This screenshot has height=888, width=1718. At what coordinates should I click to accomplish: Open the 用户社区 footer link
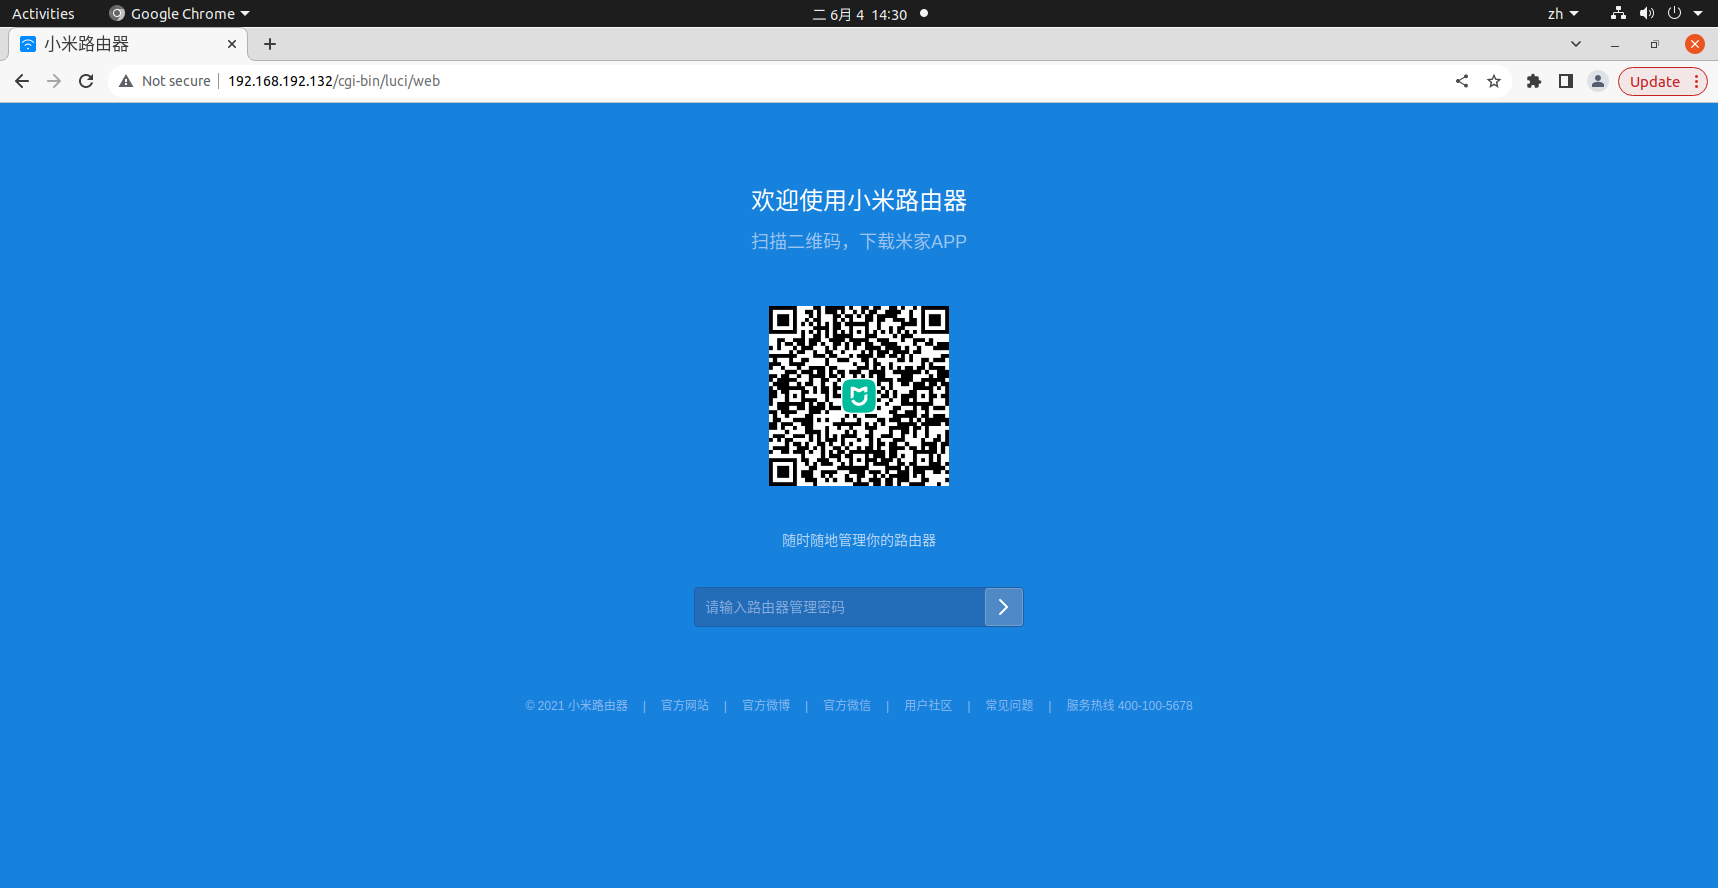(x=928, y=706)
